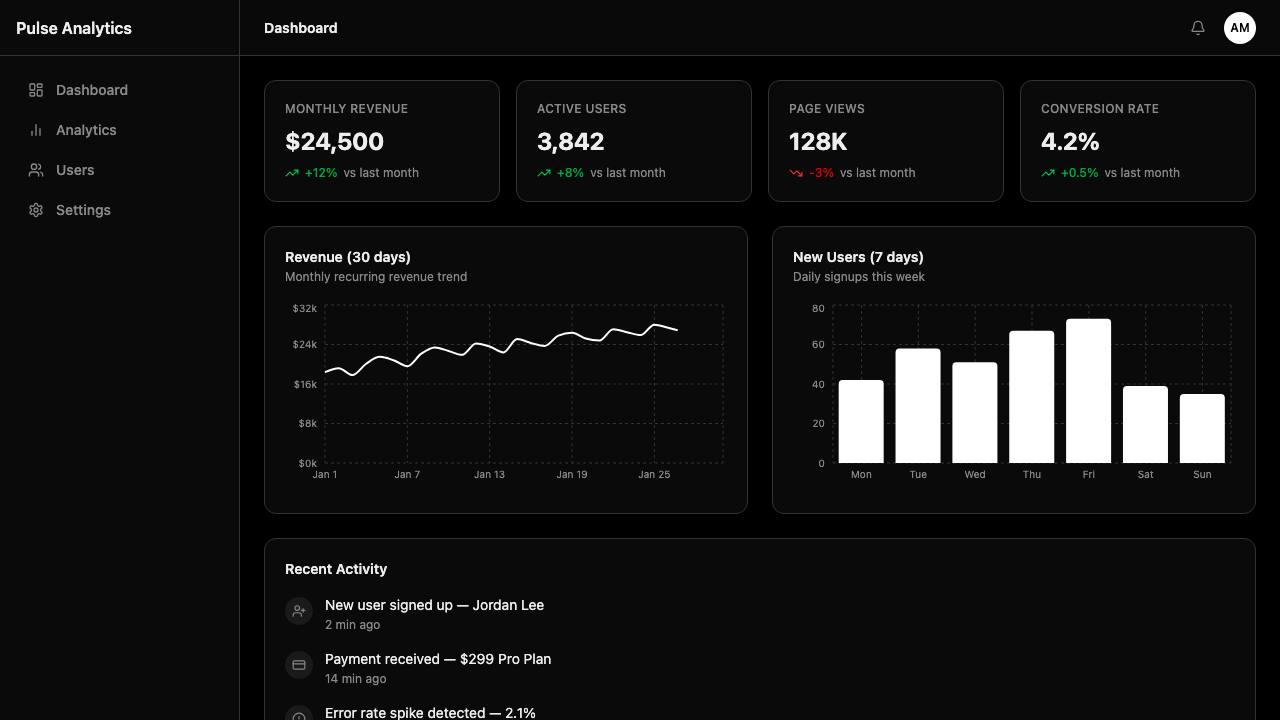
Task: Click the Monday bar in New Users chart
Action: point(861,422)
